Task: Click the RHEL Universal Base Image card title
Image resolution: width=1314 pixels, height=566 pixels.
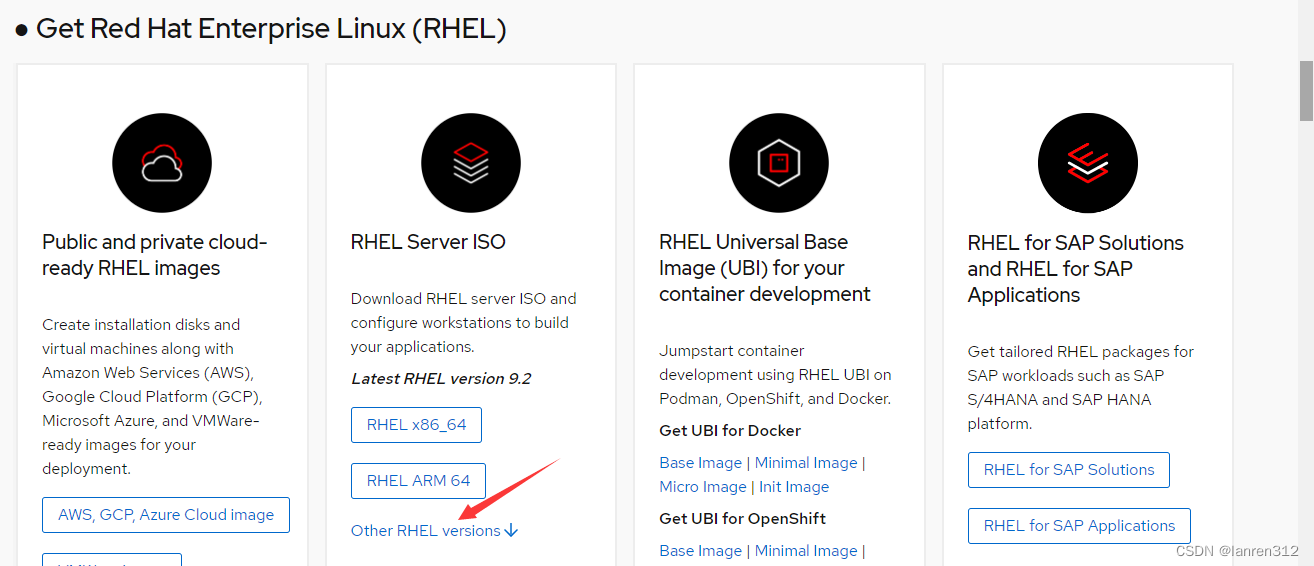Action: pyautogui.click(x=765, y=268)
